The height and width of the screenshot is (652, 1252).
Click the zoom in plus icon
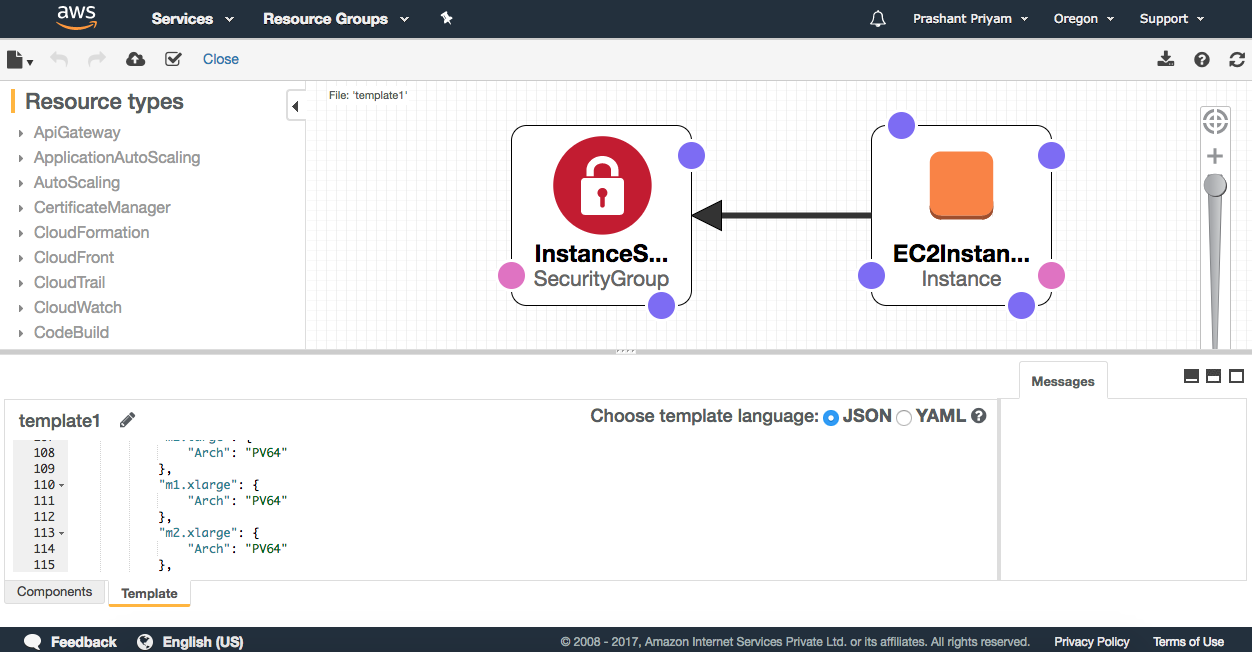tap(1215, 156)
